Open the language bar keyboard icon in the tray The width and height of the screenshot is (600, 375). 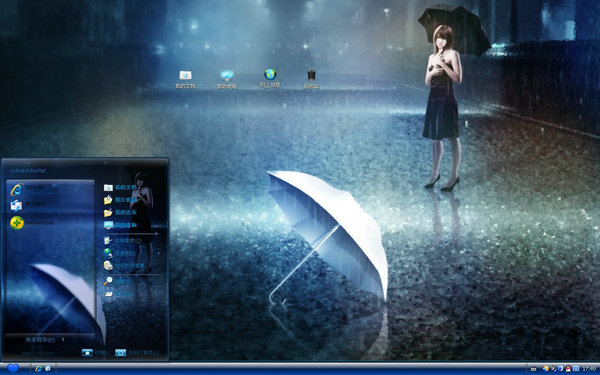pos(533,369)
